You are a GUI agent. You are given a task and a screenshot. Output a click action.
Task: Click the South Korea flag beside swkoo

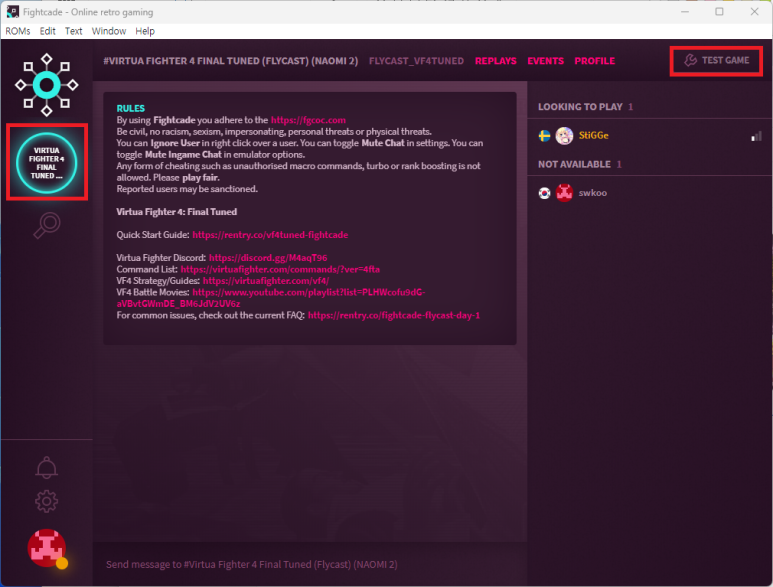pyautogui.click(x=544, y=193)
